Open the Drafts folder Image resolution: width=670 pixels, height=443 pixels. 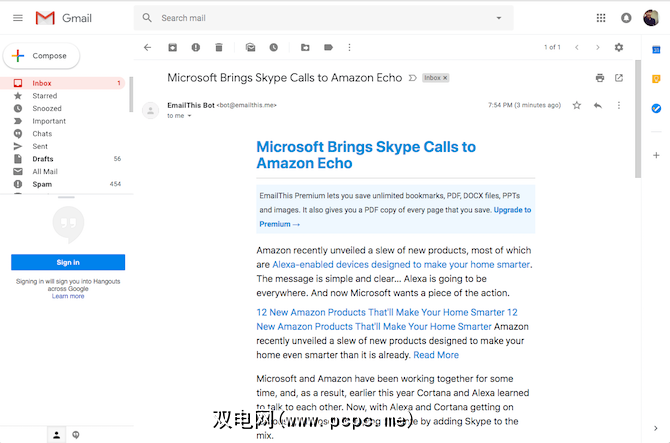[x=43, y=159]
